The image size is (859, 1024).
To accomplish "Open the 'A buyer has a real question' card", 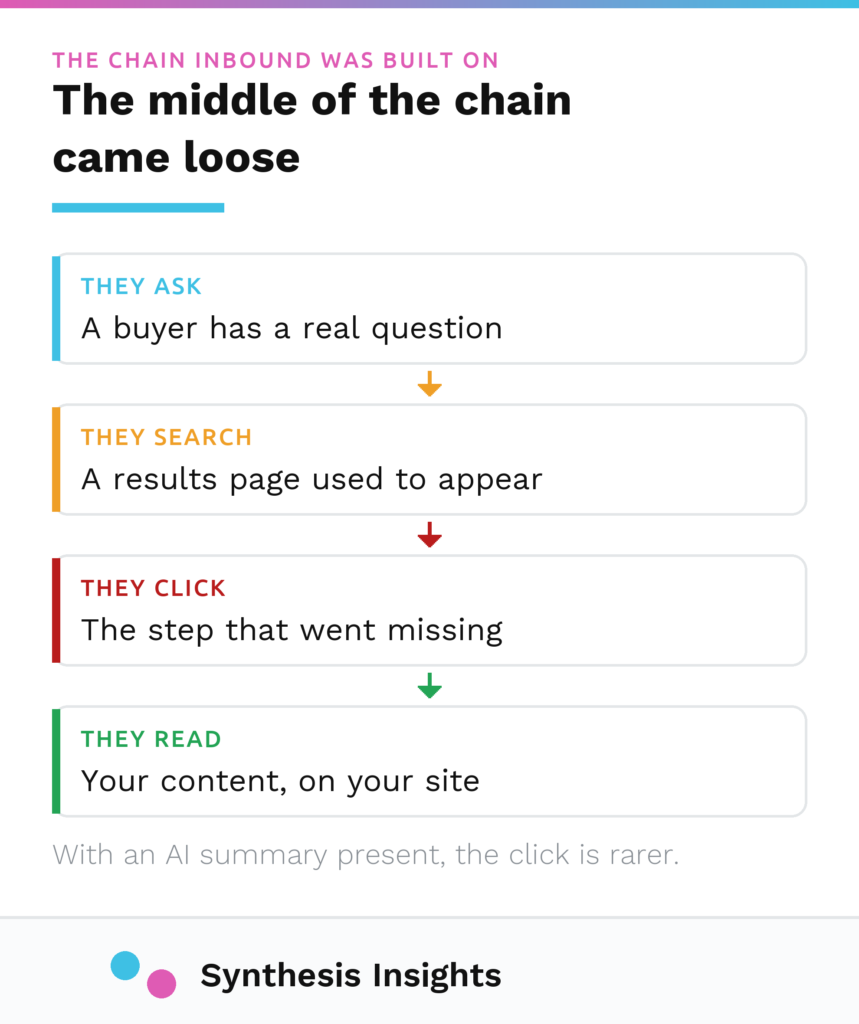I will 429,308.
